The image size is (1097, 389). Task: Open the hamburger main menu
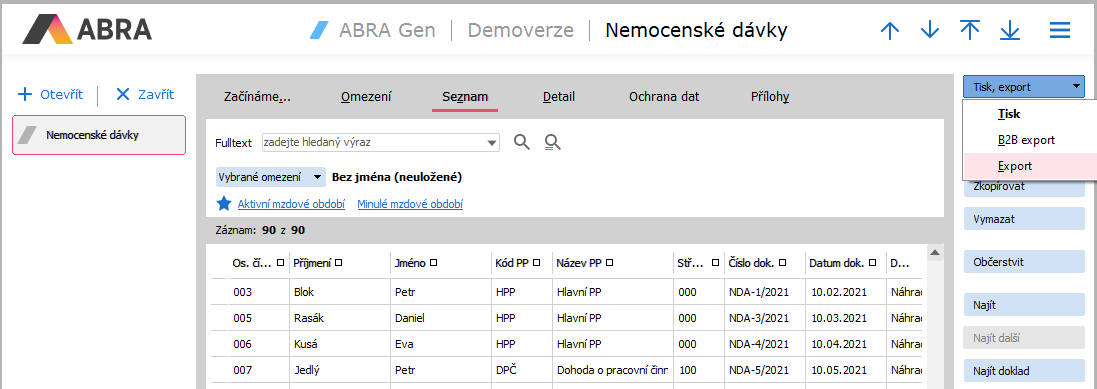[x=1060, y=31]
